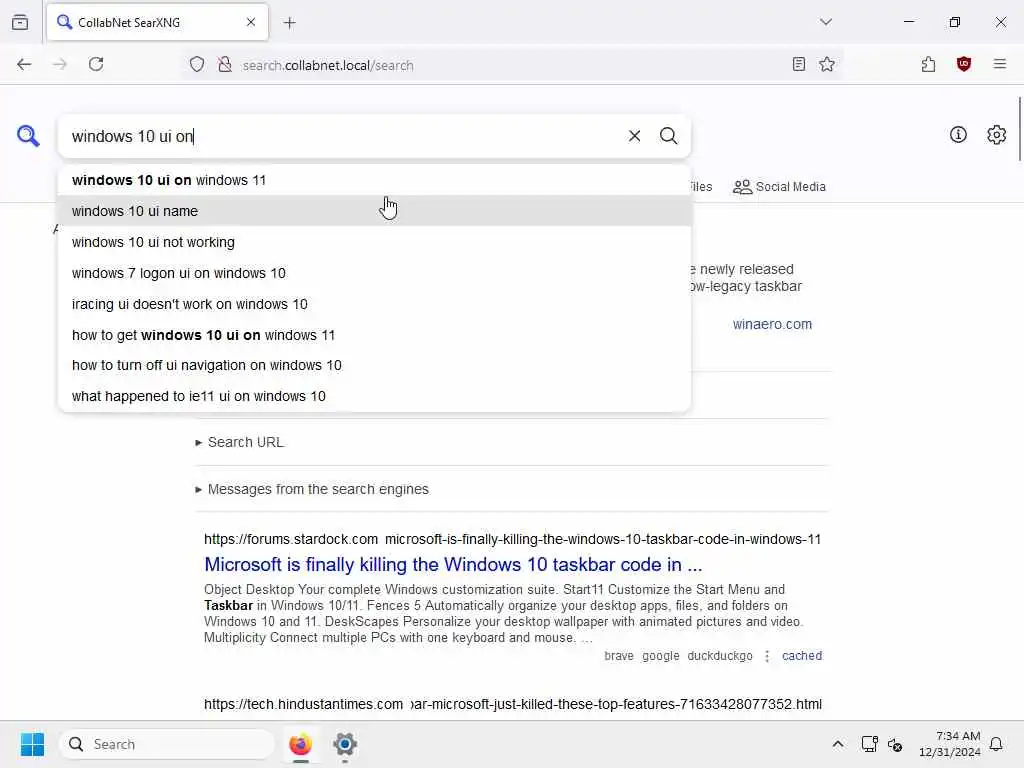Screen dimensions: 1024x768
Task: Close the CollabNet SearXNG tab
Action: click(251, 22)
